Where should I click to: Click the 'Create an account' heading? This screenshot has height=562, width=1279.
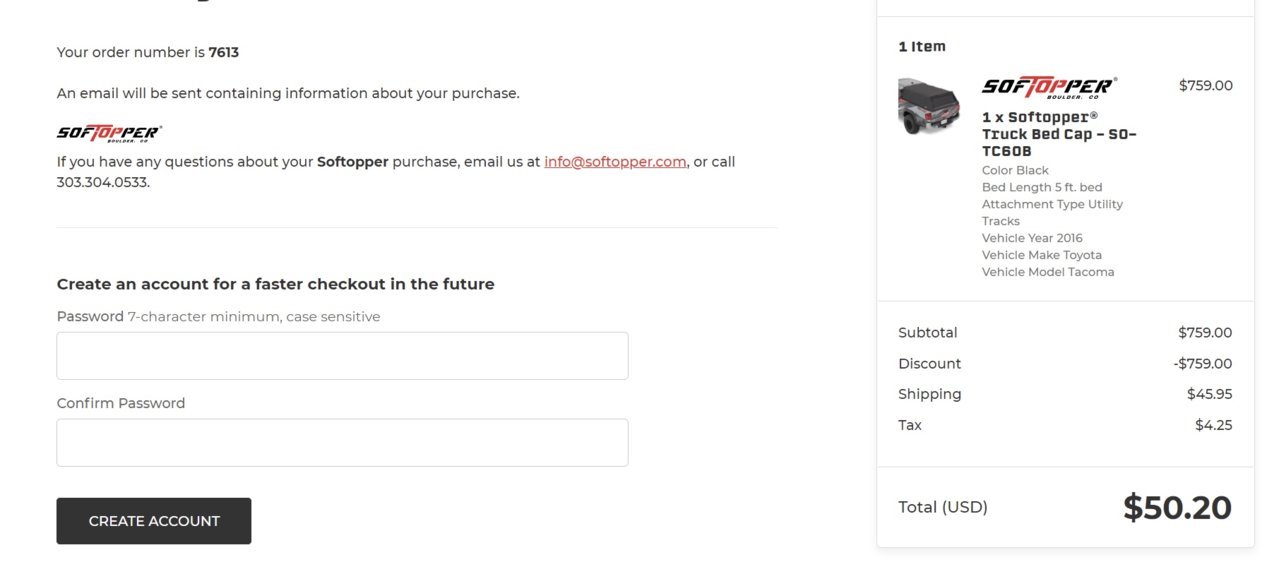[x=276, y=284]
